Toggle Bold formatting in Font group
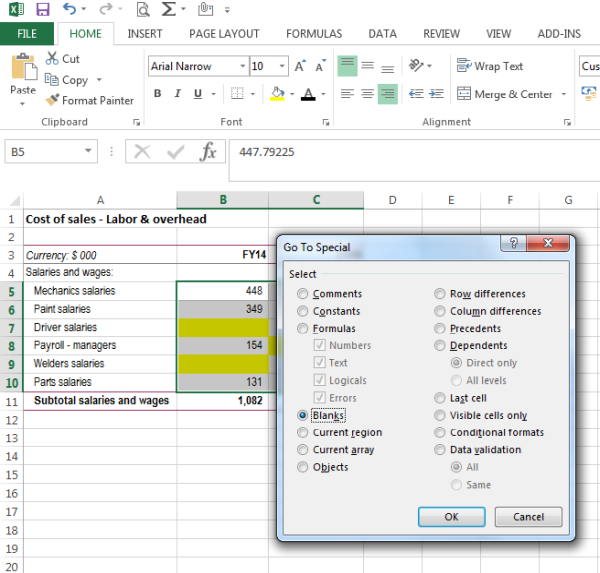Screen dimensions: 600x573 tap(158, 95)
